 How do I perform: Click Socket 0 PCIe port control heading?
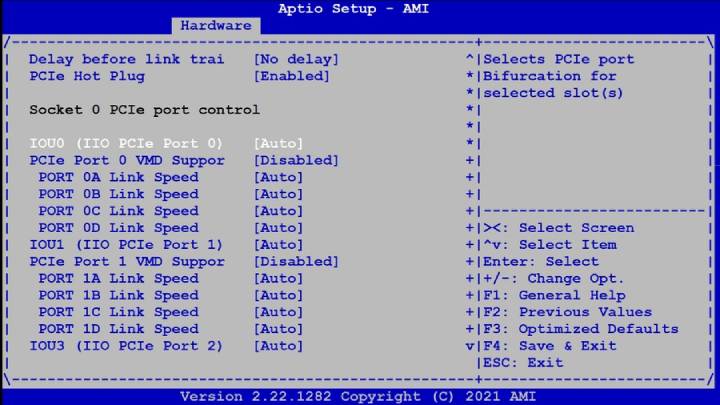[x=144, y=110]
